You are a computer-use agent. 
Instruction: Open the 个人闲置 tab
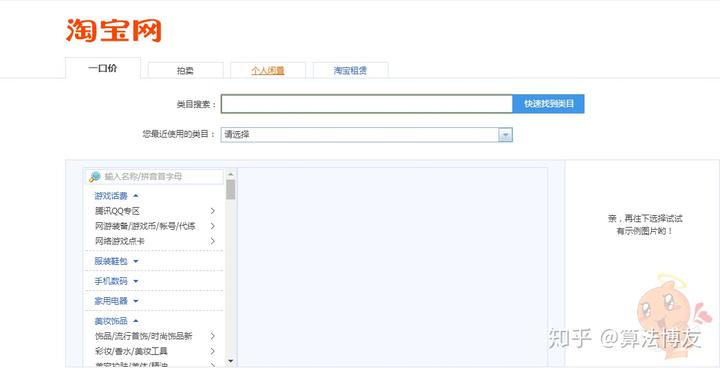[x=268, y=71]
